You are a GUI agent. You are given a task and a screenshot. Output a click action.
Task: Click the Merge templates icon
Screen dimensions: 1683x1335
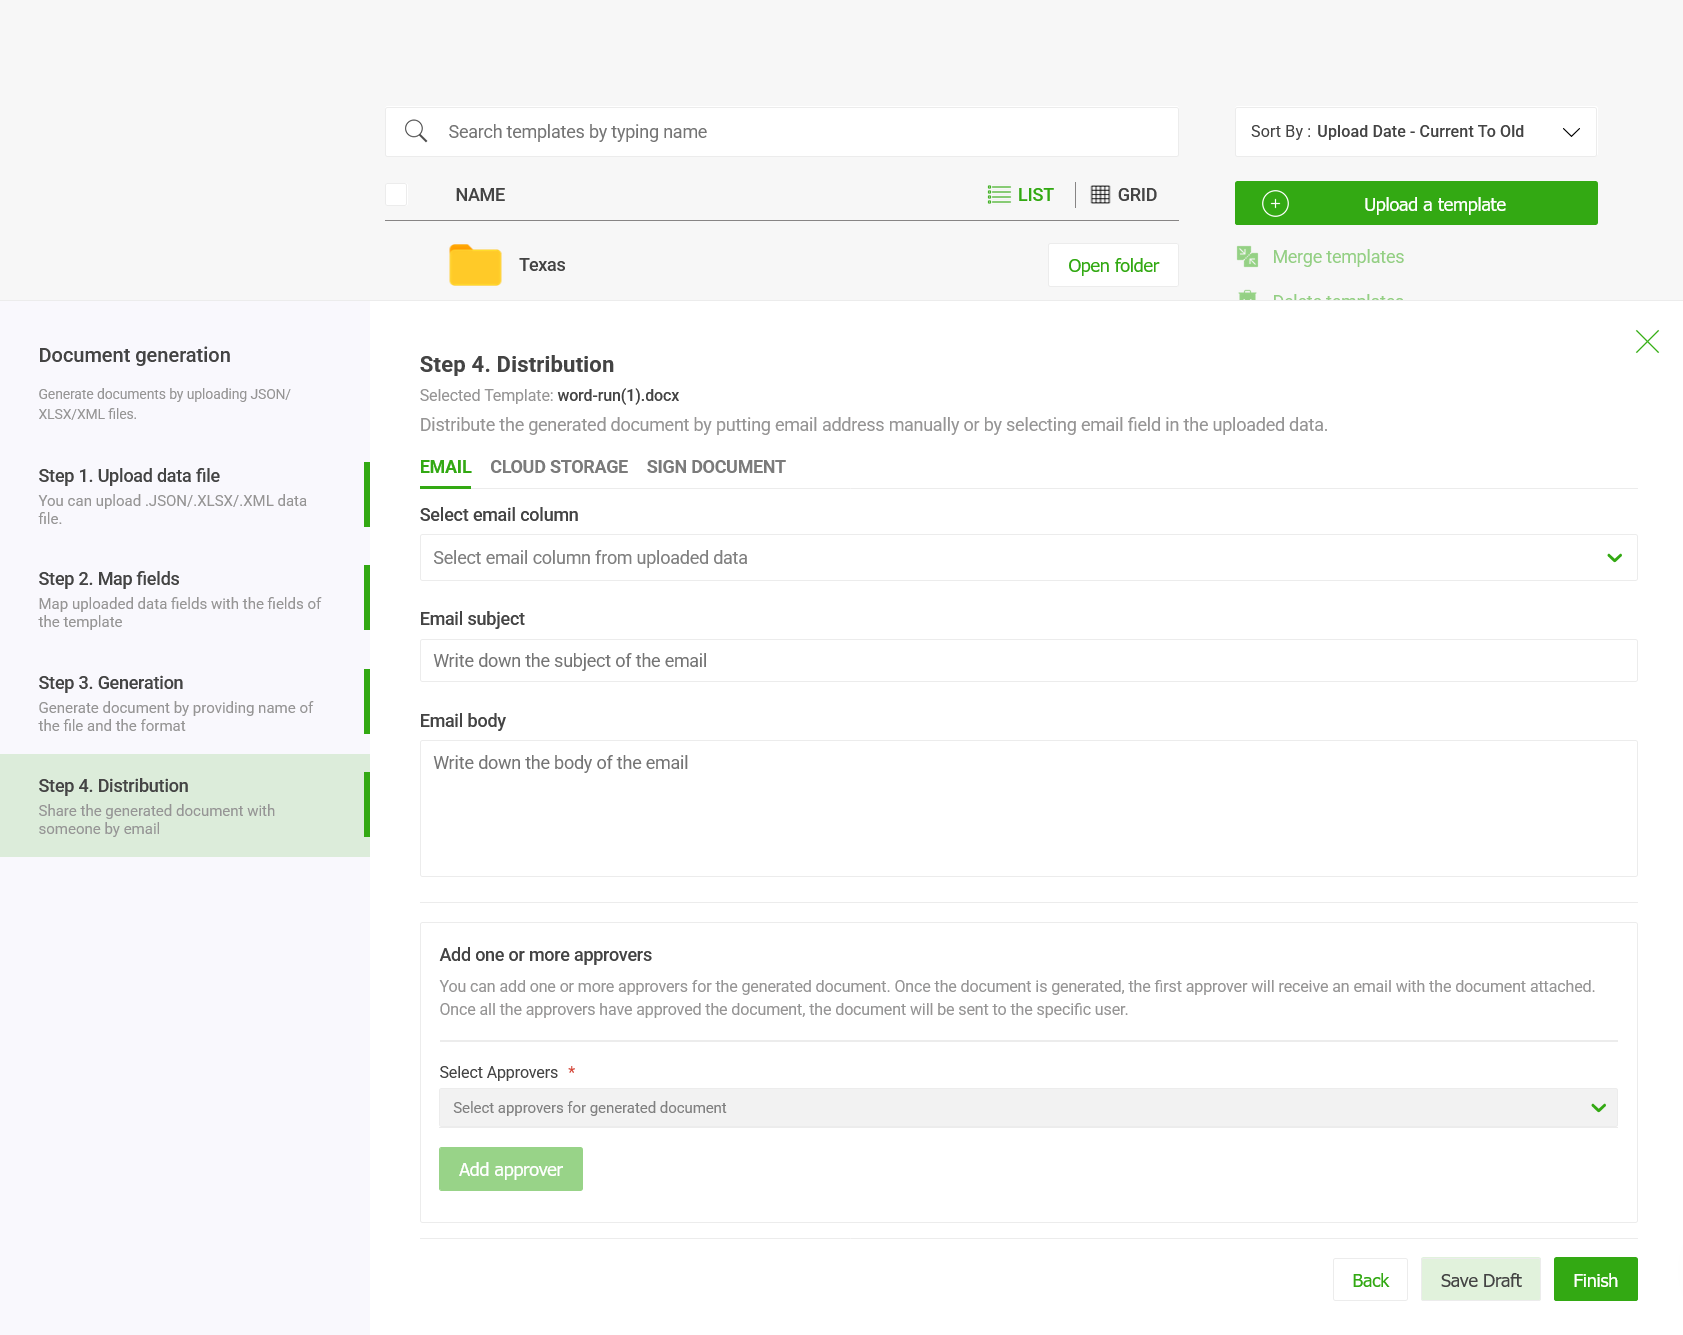pyautogui.click(x=1247, y=257)
